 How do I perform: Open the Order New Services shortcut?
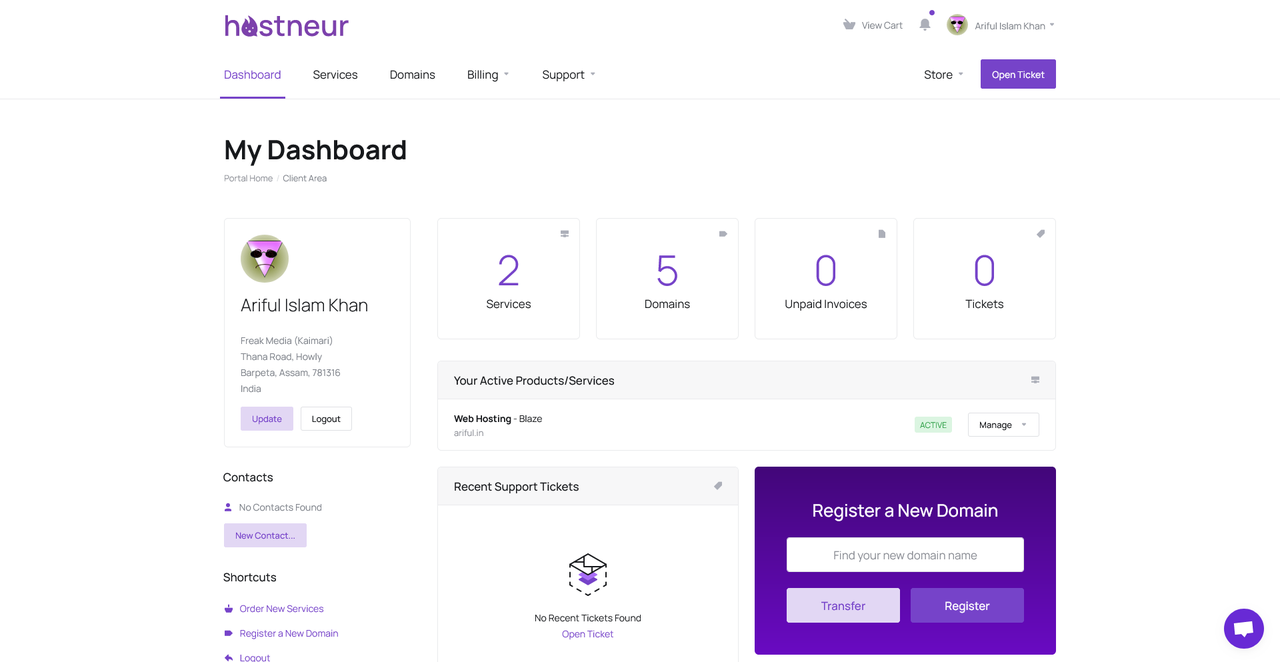click(281, 609)
